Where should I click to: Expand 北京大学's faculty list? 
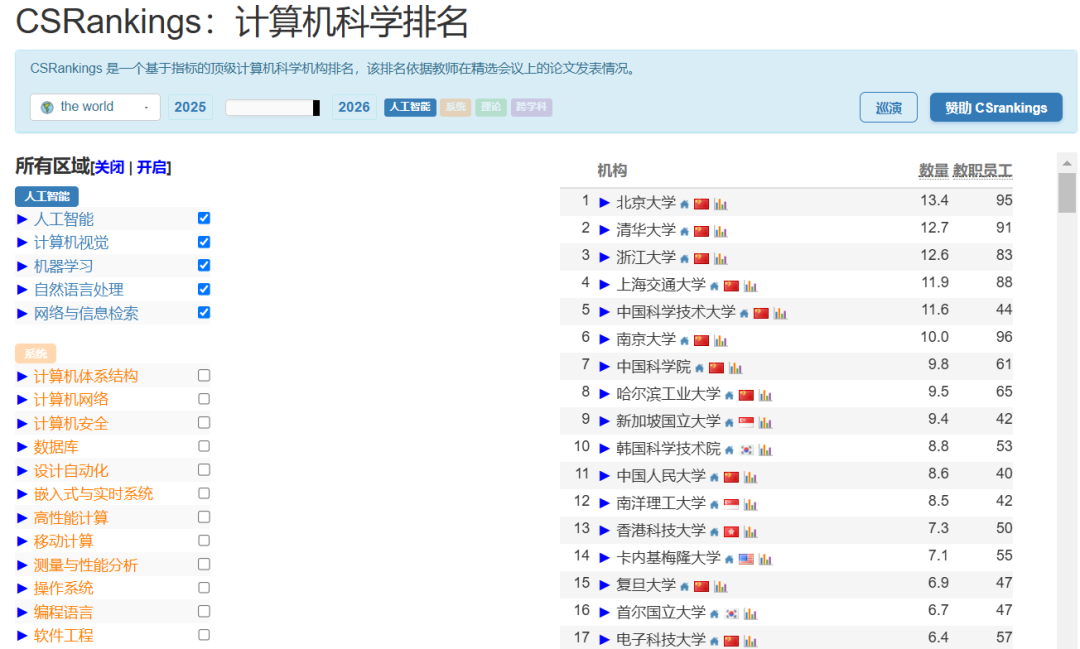click(x=604, y=201)
